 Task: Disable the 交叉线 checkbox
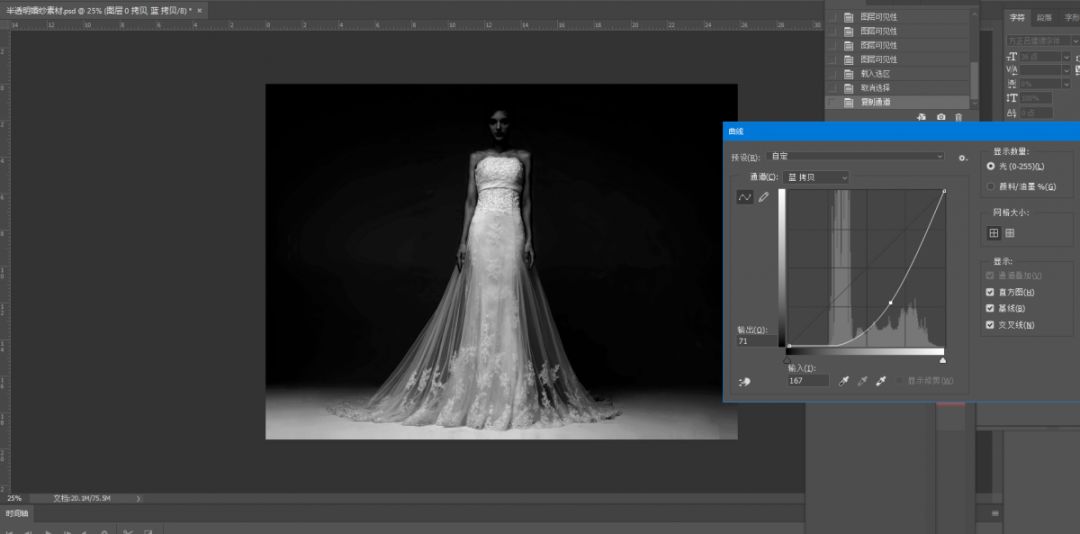(990, 325)
